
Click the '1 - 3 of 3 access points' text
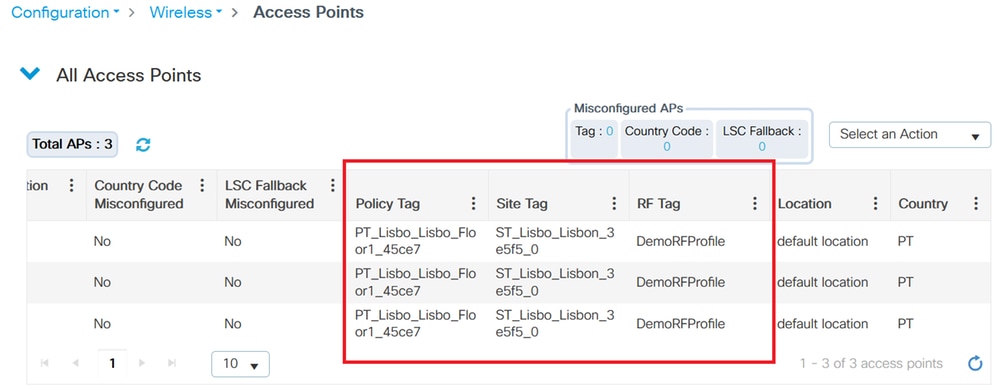pos(871,364)
